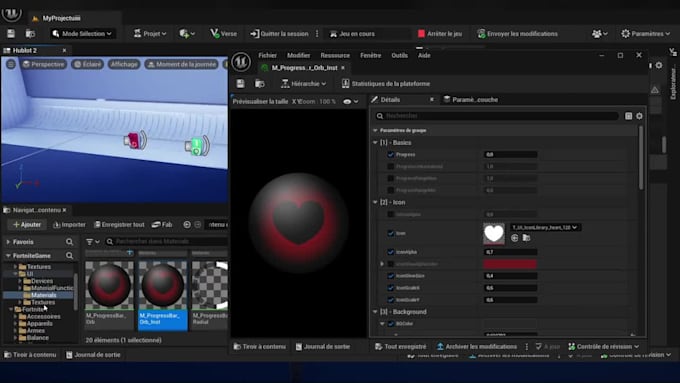Open the Fichier menu in material window

[268, 55]
